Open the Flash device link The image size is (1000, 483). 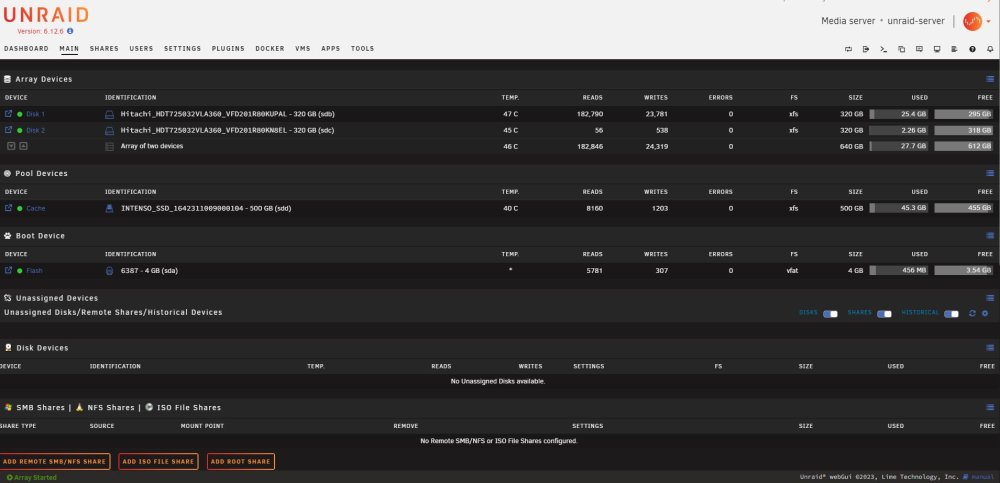(x=34, y=271)
